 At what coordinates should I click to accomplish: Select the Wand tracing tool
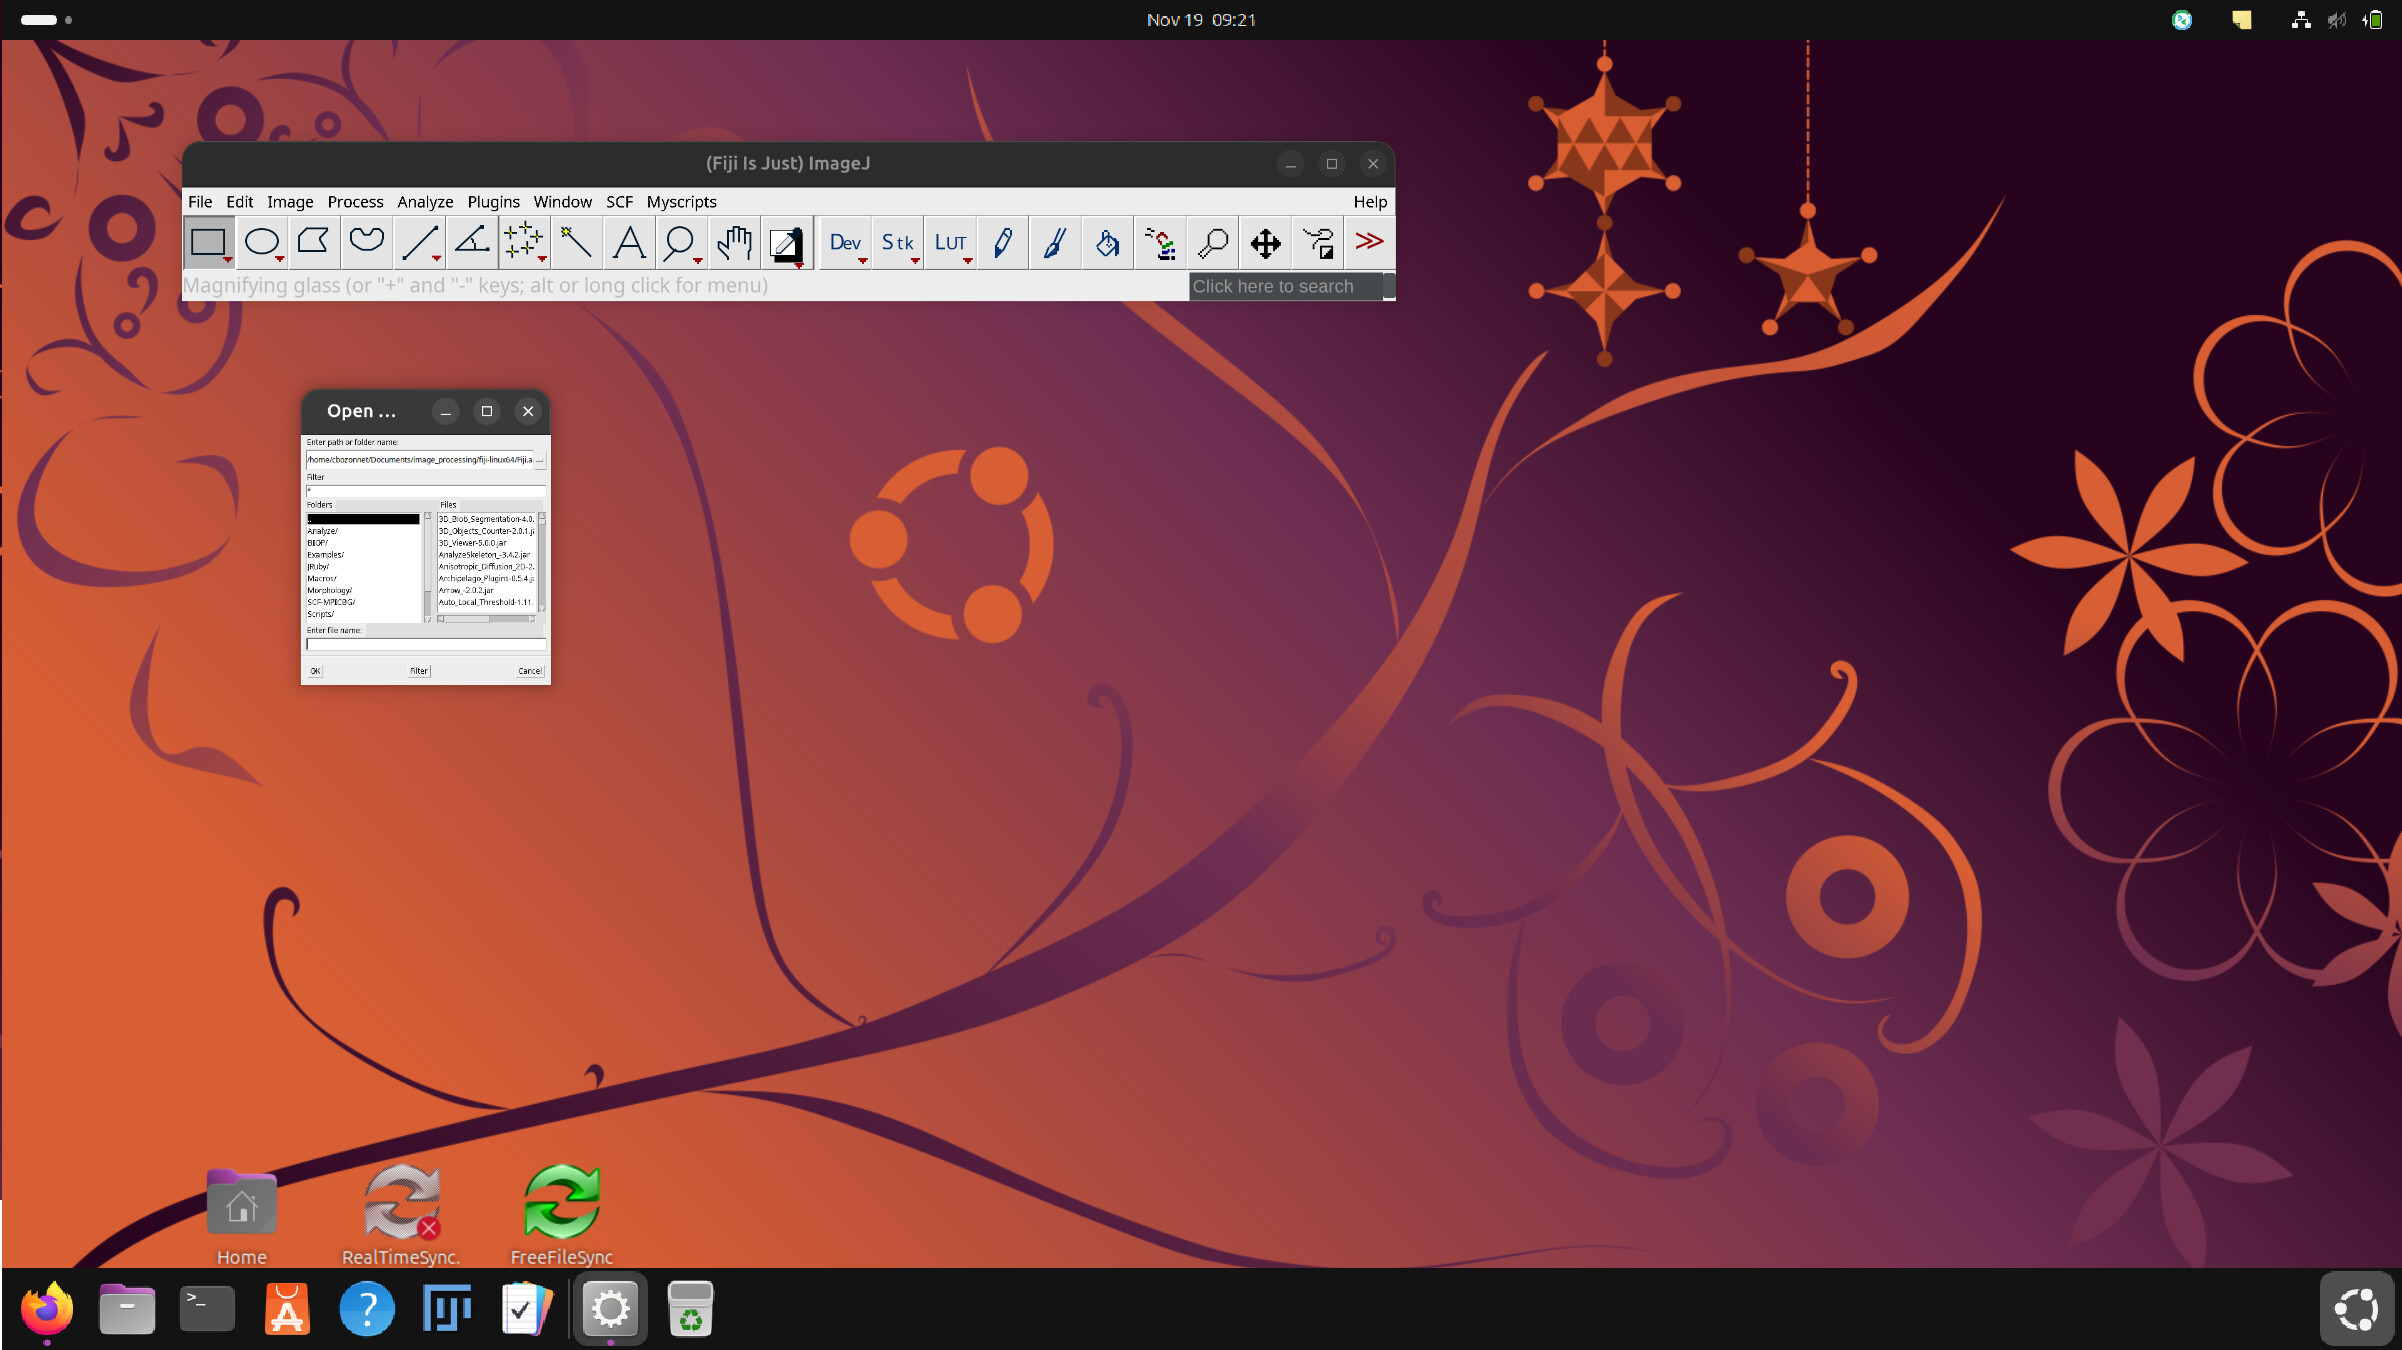click(576, 243)
